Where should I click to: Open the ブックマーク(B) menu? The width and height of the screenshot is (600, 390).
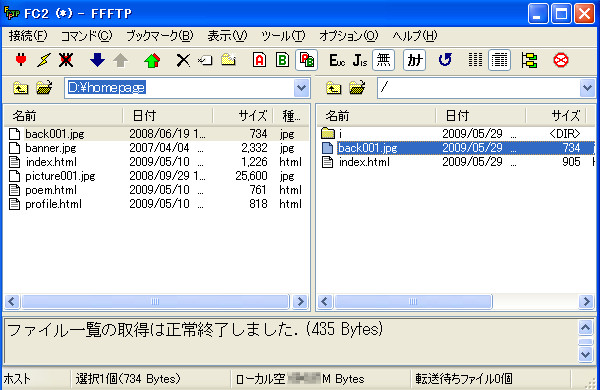pyautogui.click(x=160, y=36)
